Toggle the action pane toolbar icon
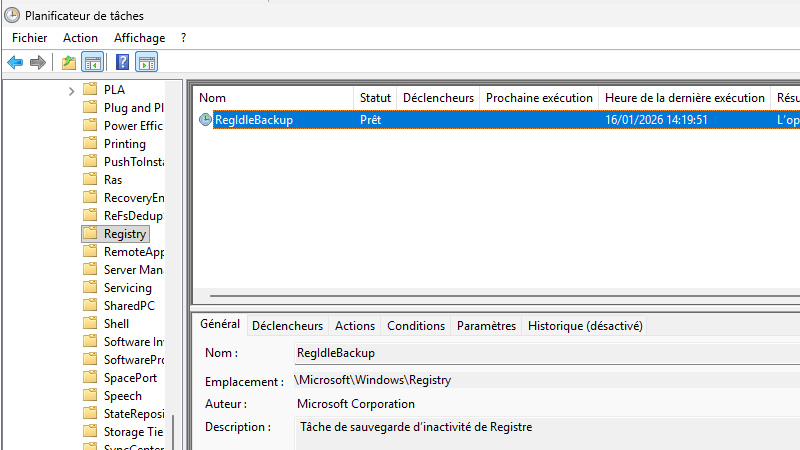 pyautogui.click(x=146, y=63)
